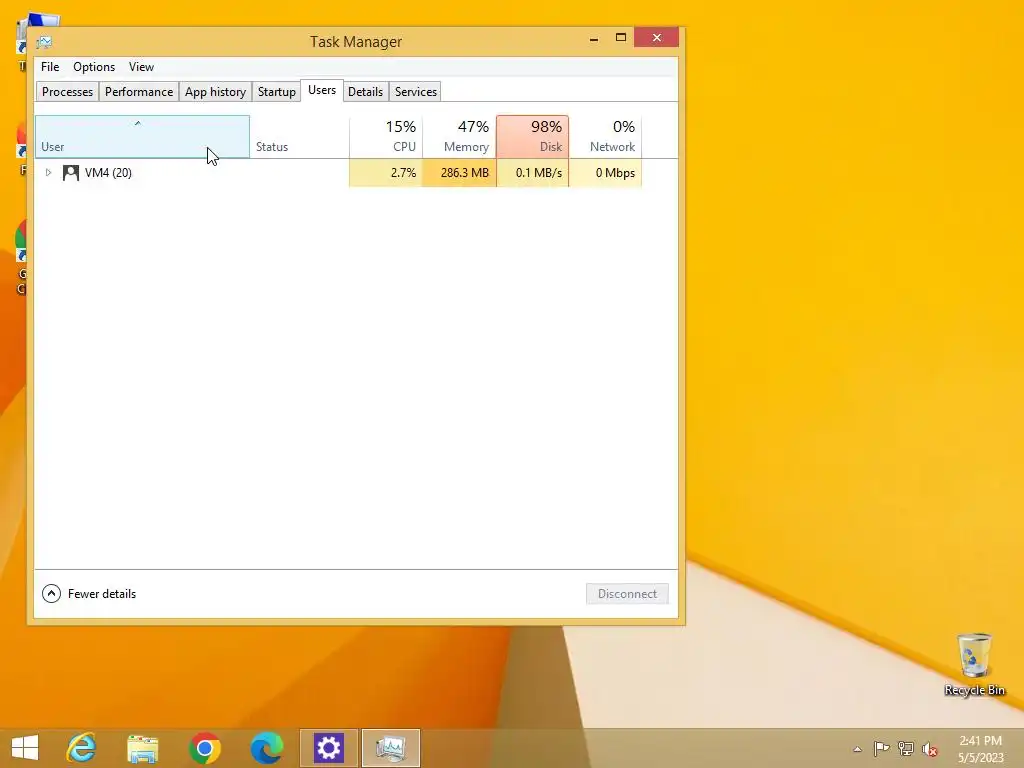Screen dimensions: 1024x768
Task: Switch to the Services tab
Action: click(x=415, y=91)
